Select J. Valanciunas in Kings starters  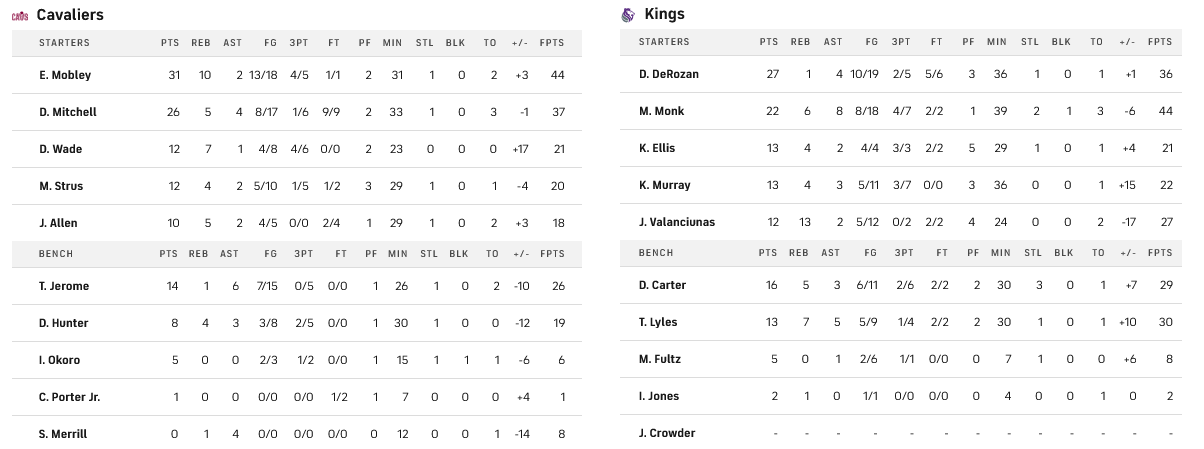(675, 222)
